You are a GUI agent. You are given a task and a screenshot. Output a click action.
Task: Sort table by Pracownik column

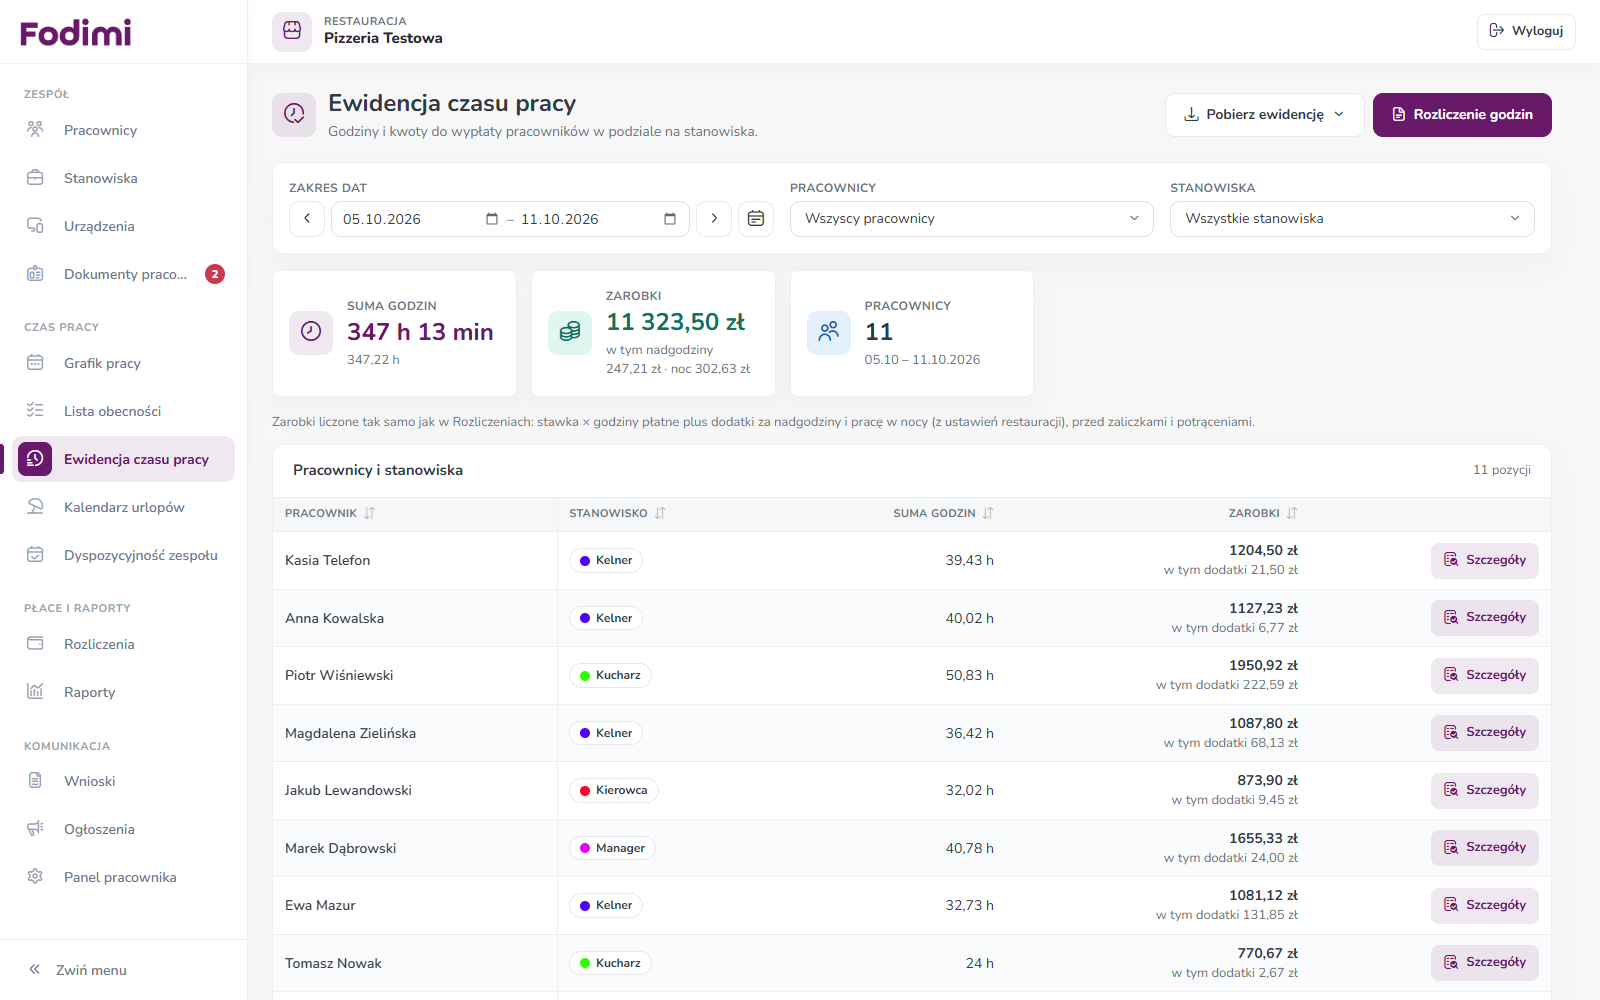point(330,513)
